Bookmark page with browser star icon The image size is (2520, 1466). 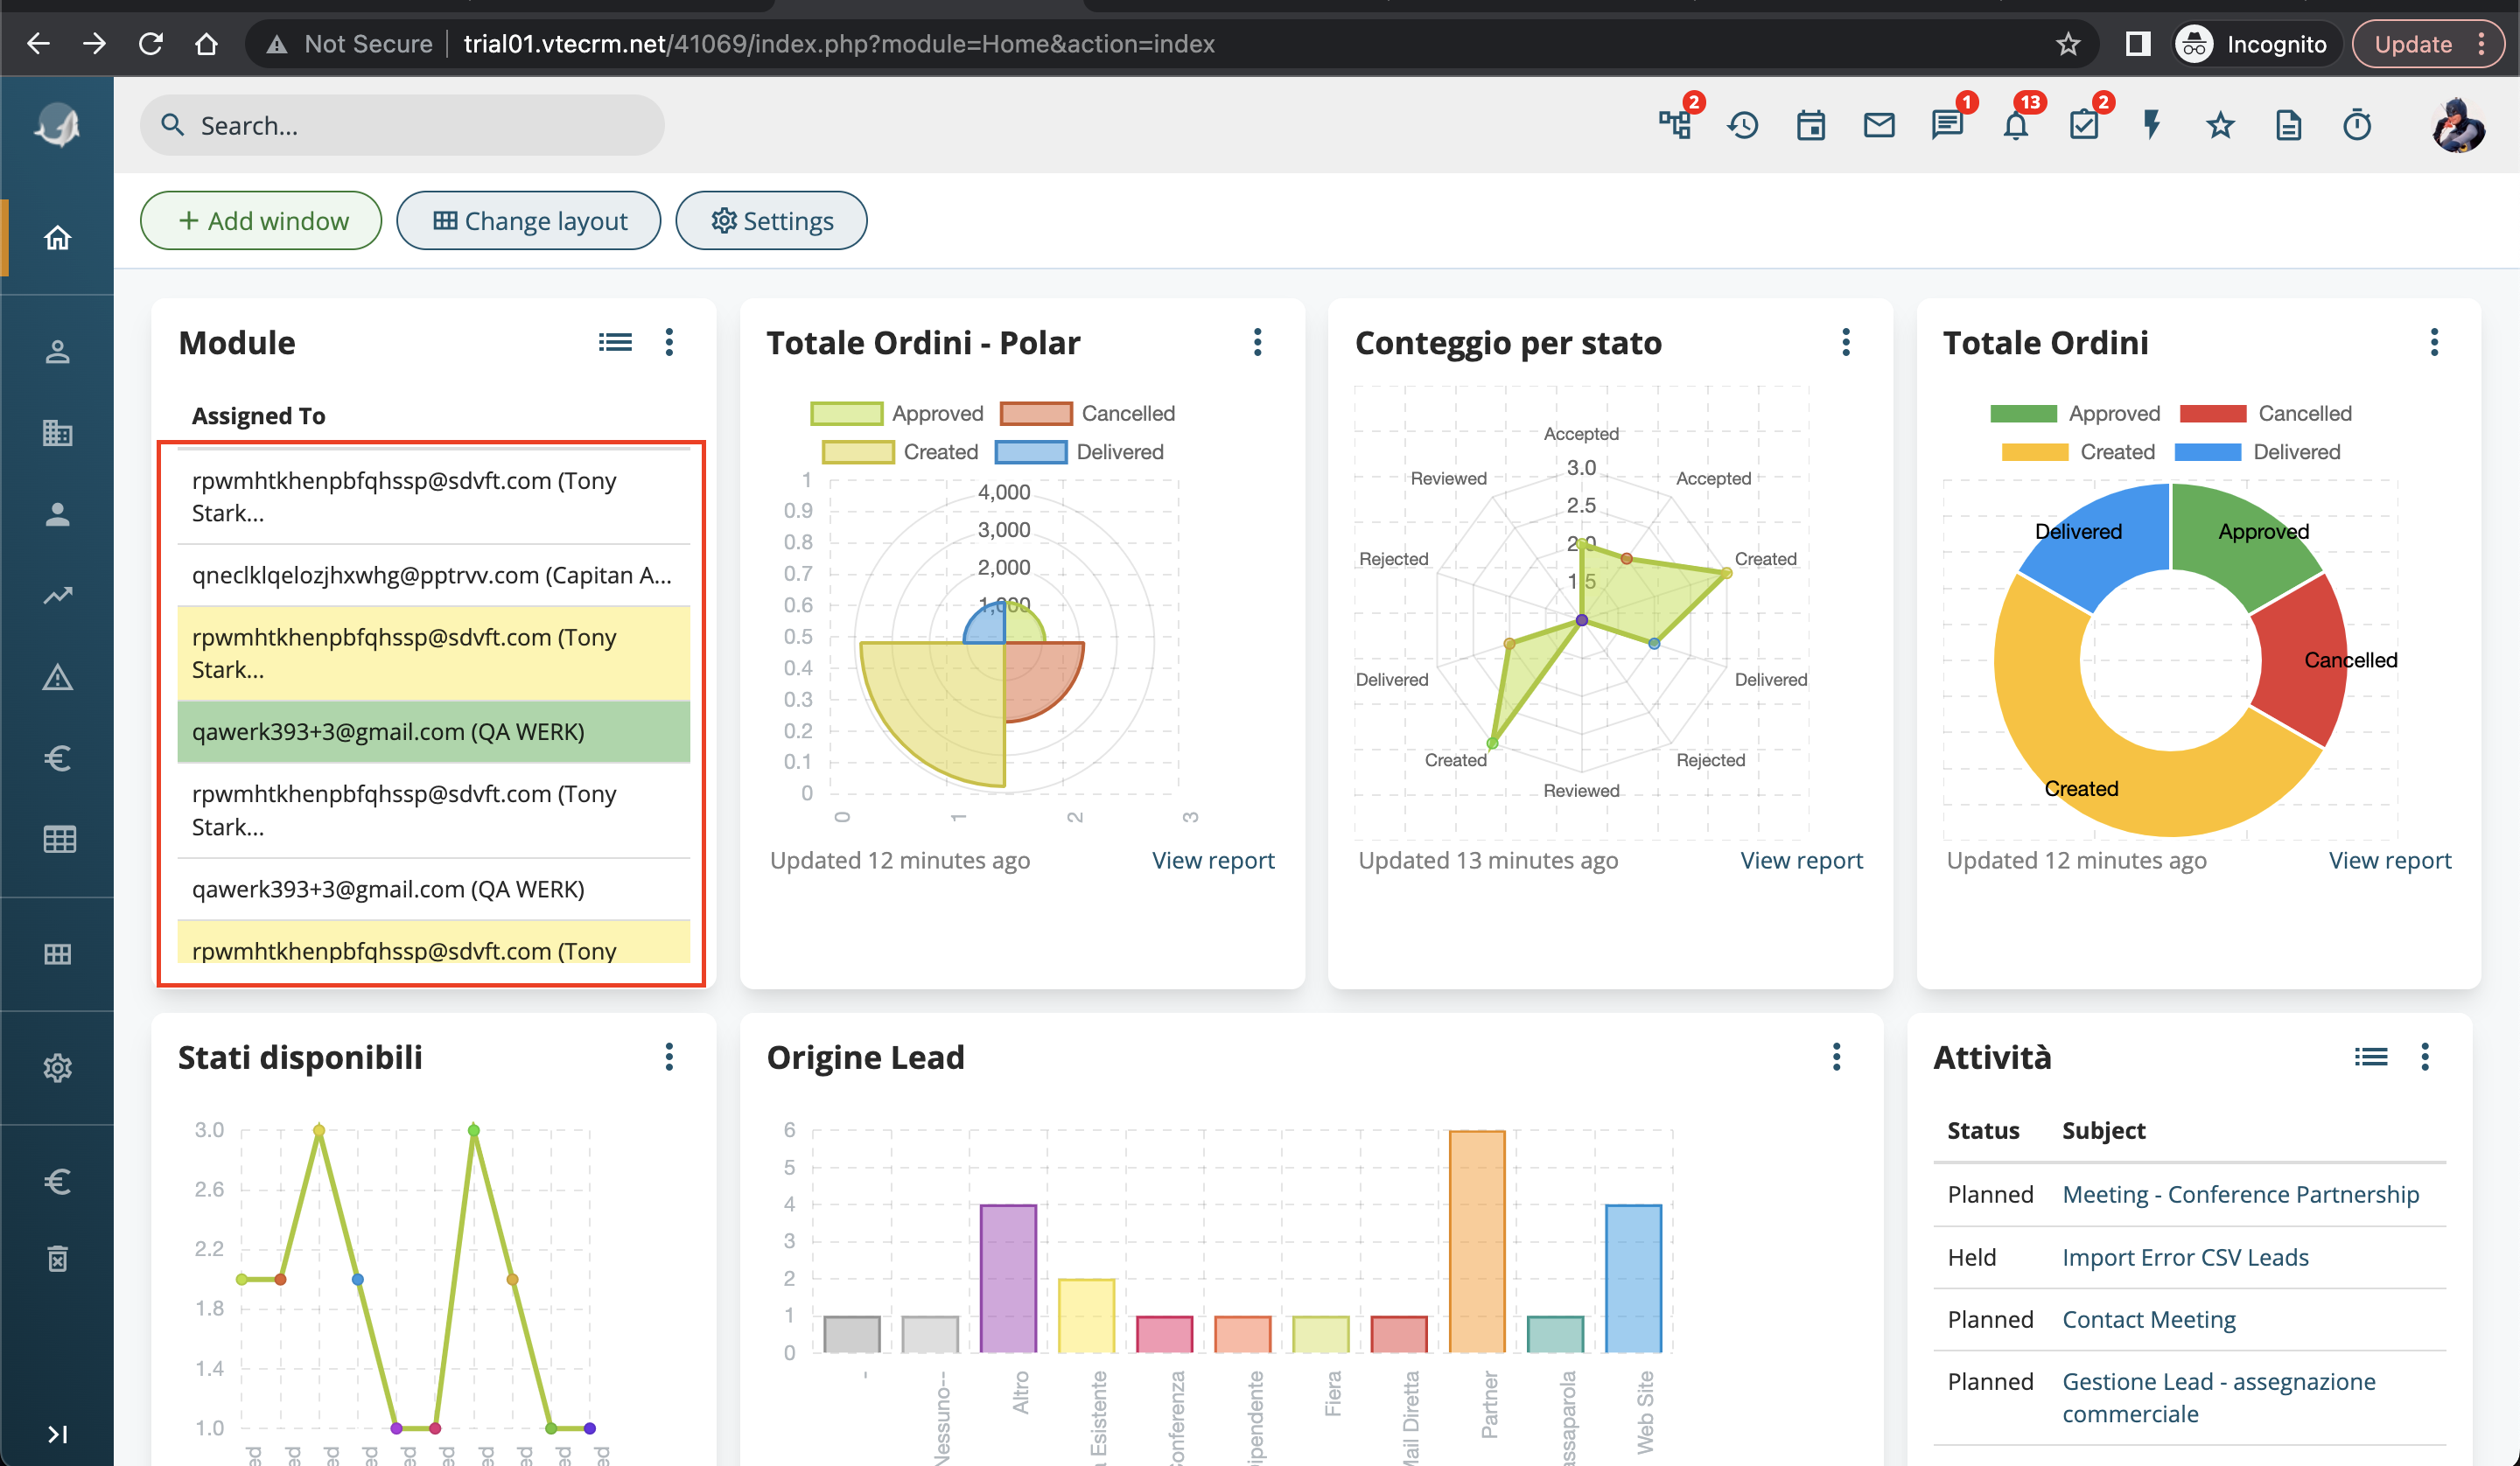point(2068,44)
